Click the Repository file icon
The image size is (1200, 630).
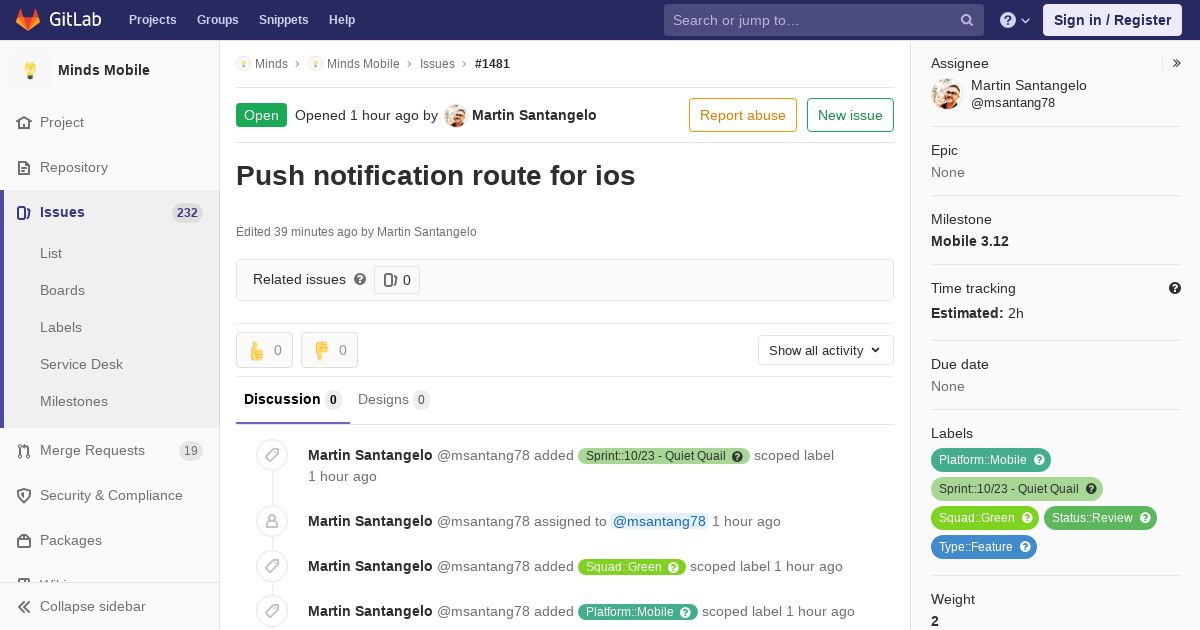(24, 167)
